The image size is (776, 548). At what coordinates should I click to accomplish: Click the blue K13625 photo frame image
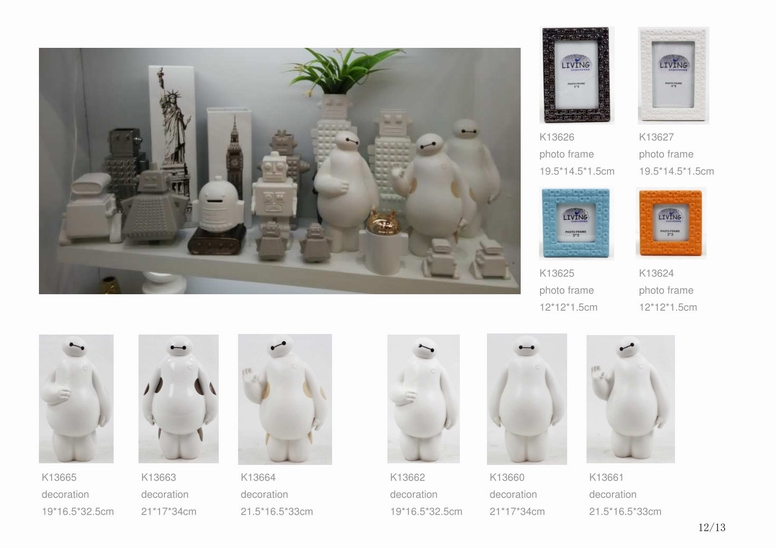(x=576, y=224)
